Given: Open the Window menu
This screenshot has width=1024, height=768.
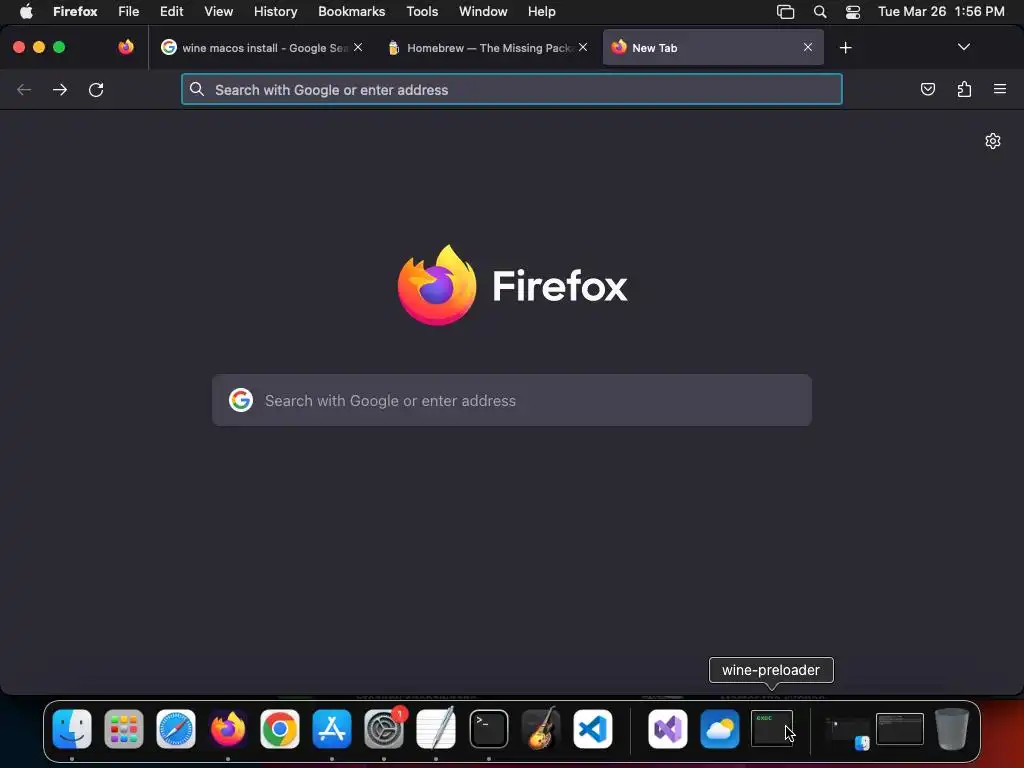Looking at the screenshot, I should [483, 11].
